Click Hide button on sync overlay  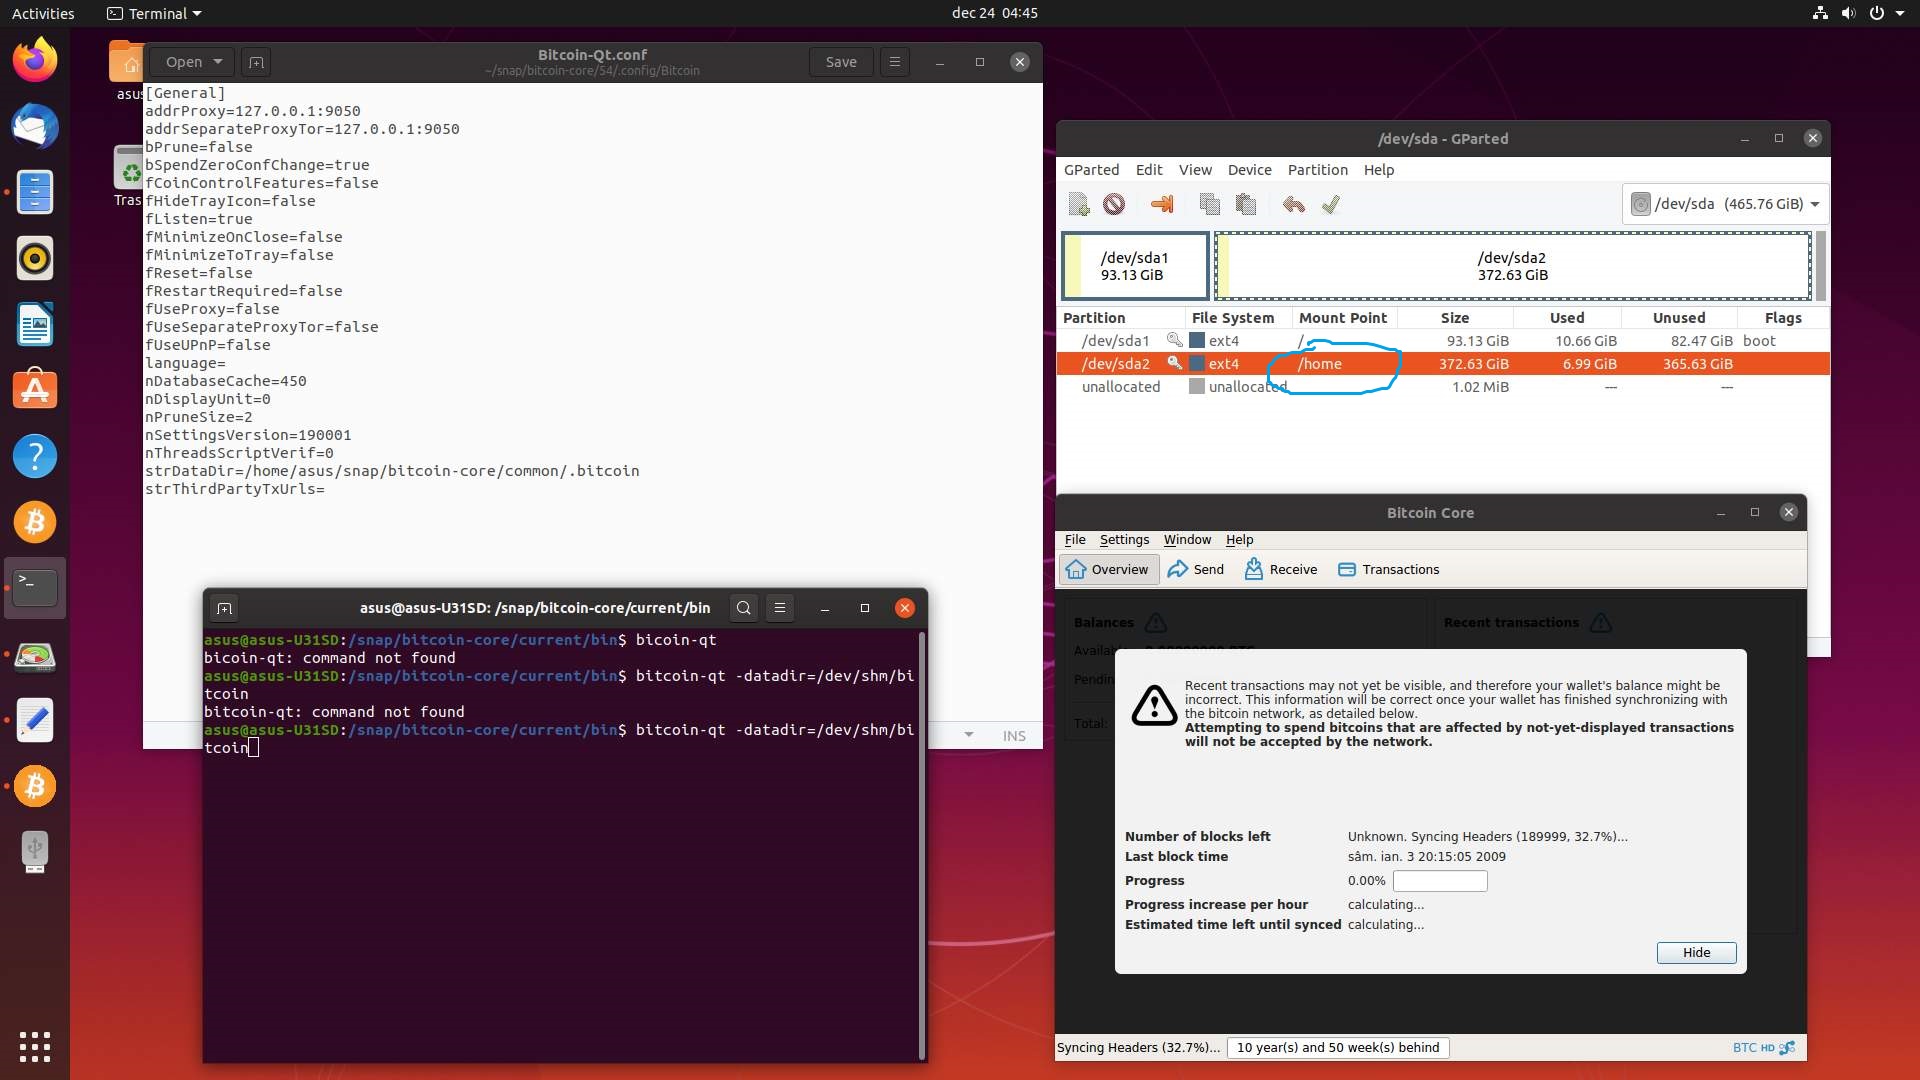tap(1696, 952)
